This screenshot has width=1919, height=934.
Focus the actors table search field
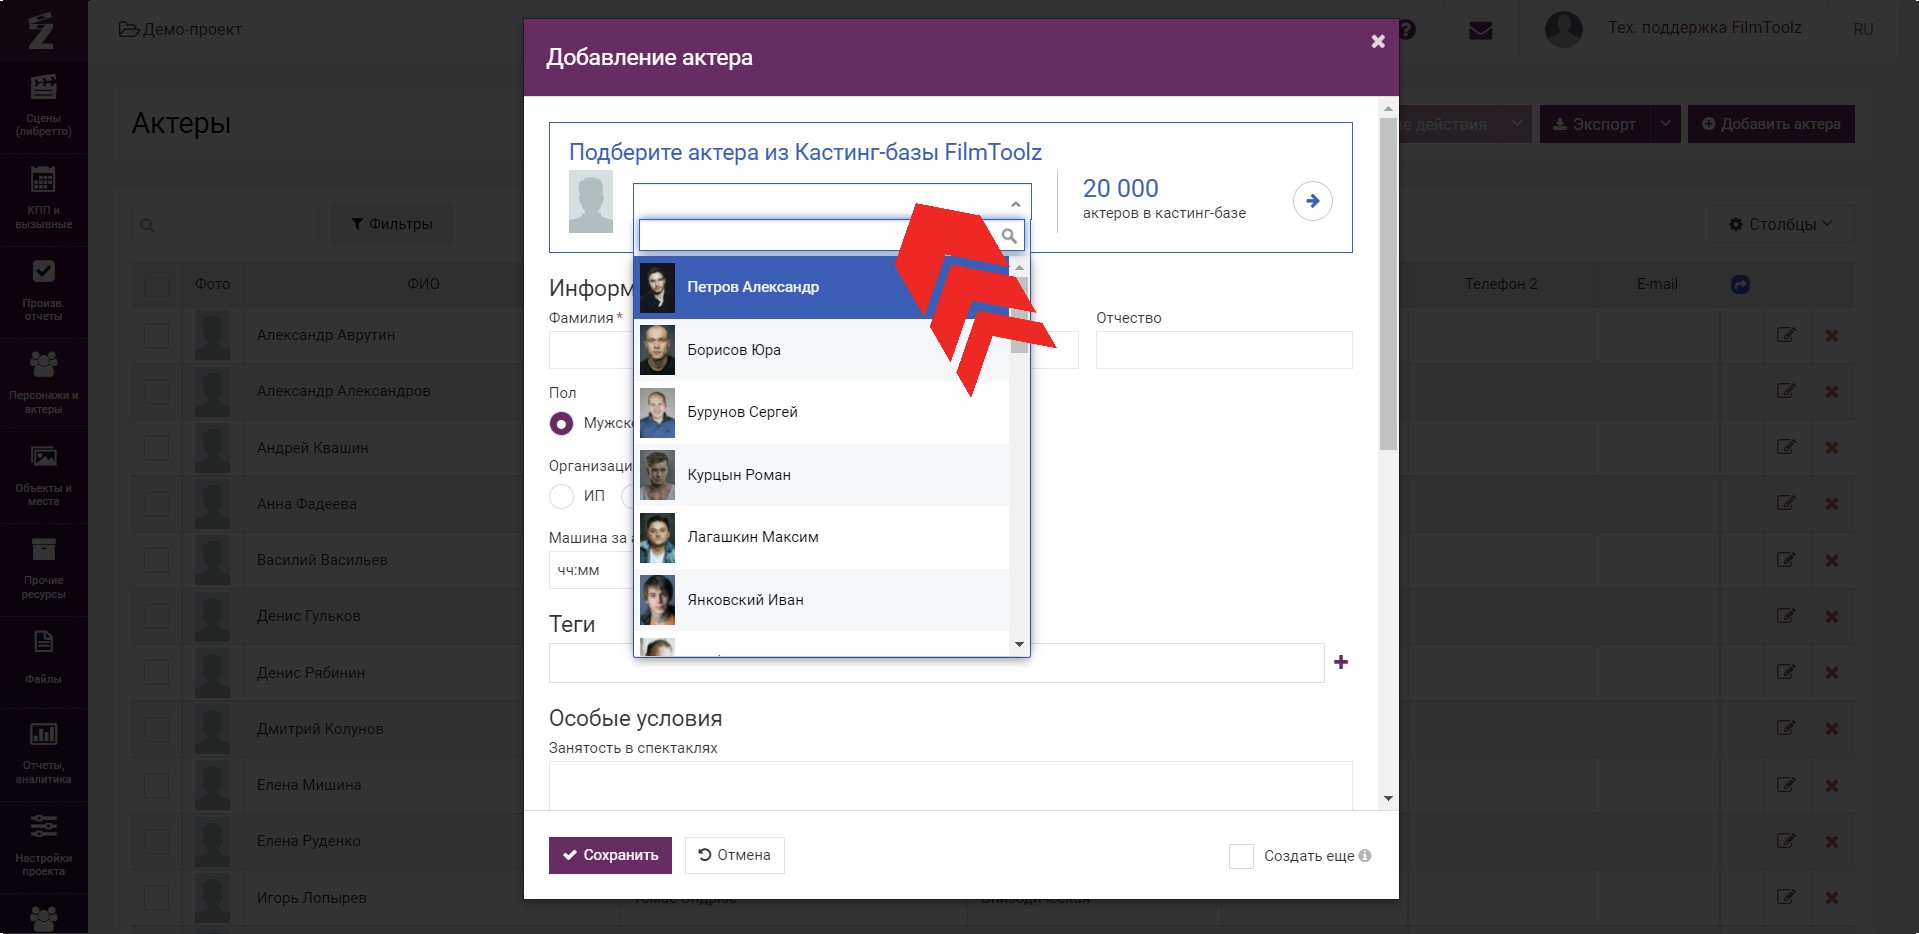coord(225,225)
